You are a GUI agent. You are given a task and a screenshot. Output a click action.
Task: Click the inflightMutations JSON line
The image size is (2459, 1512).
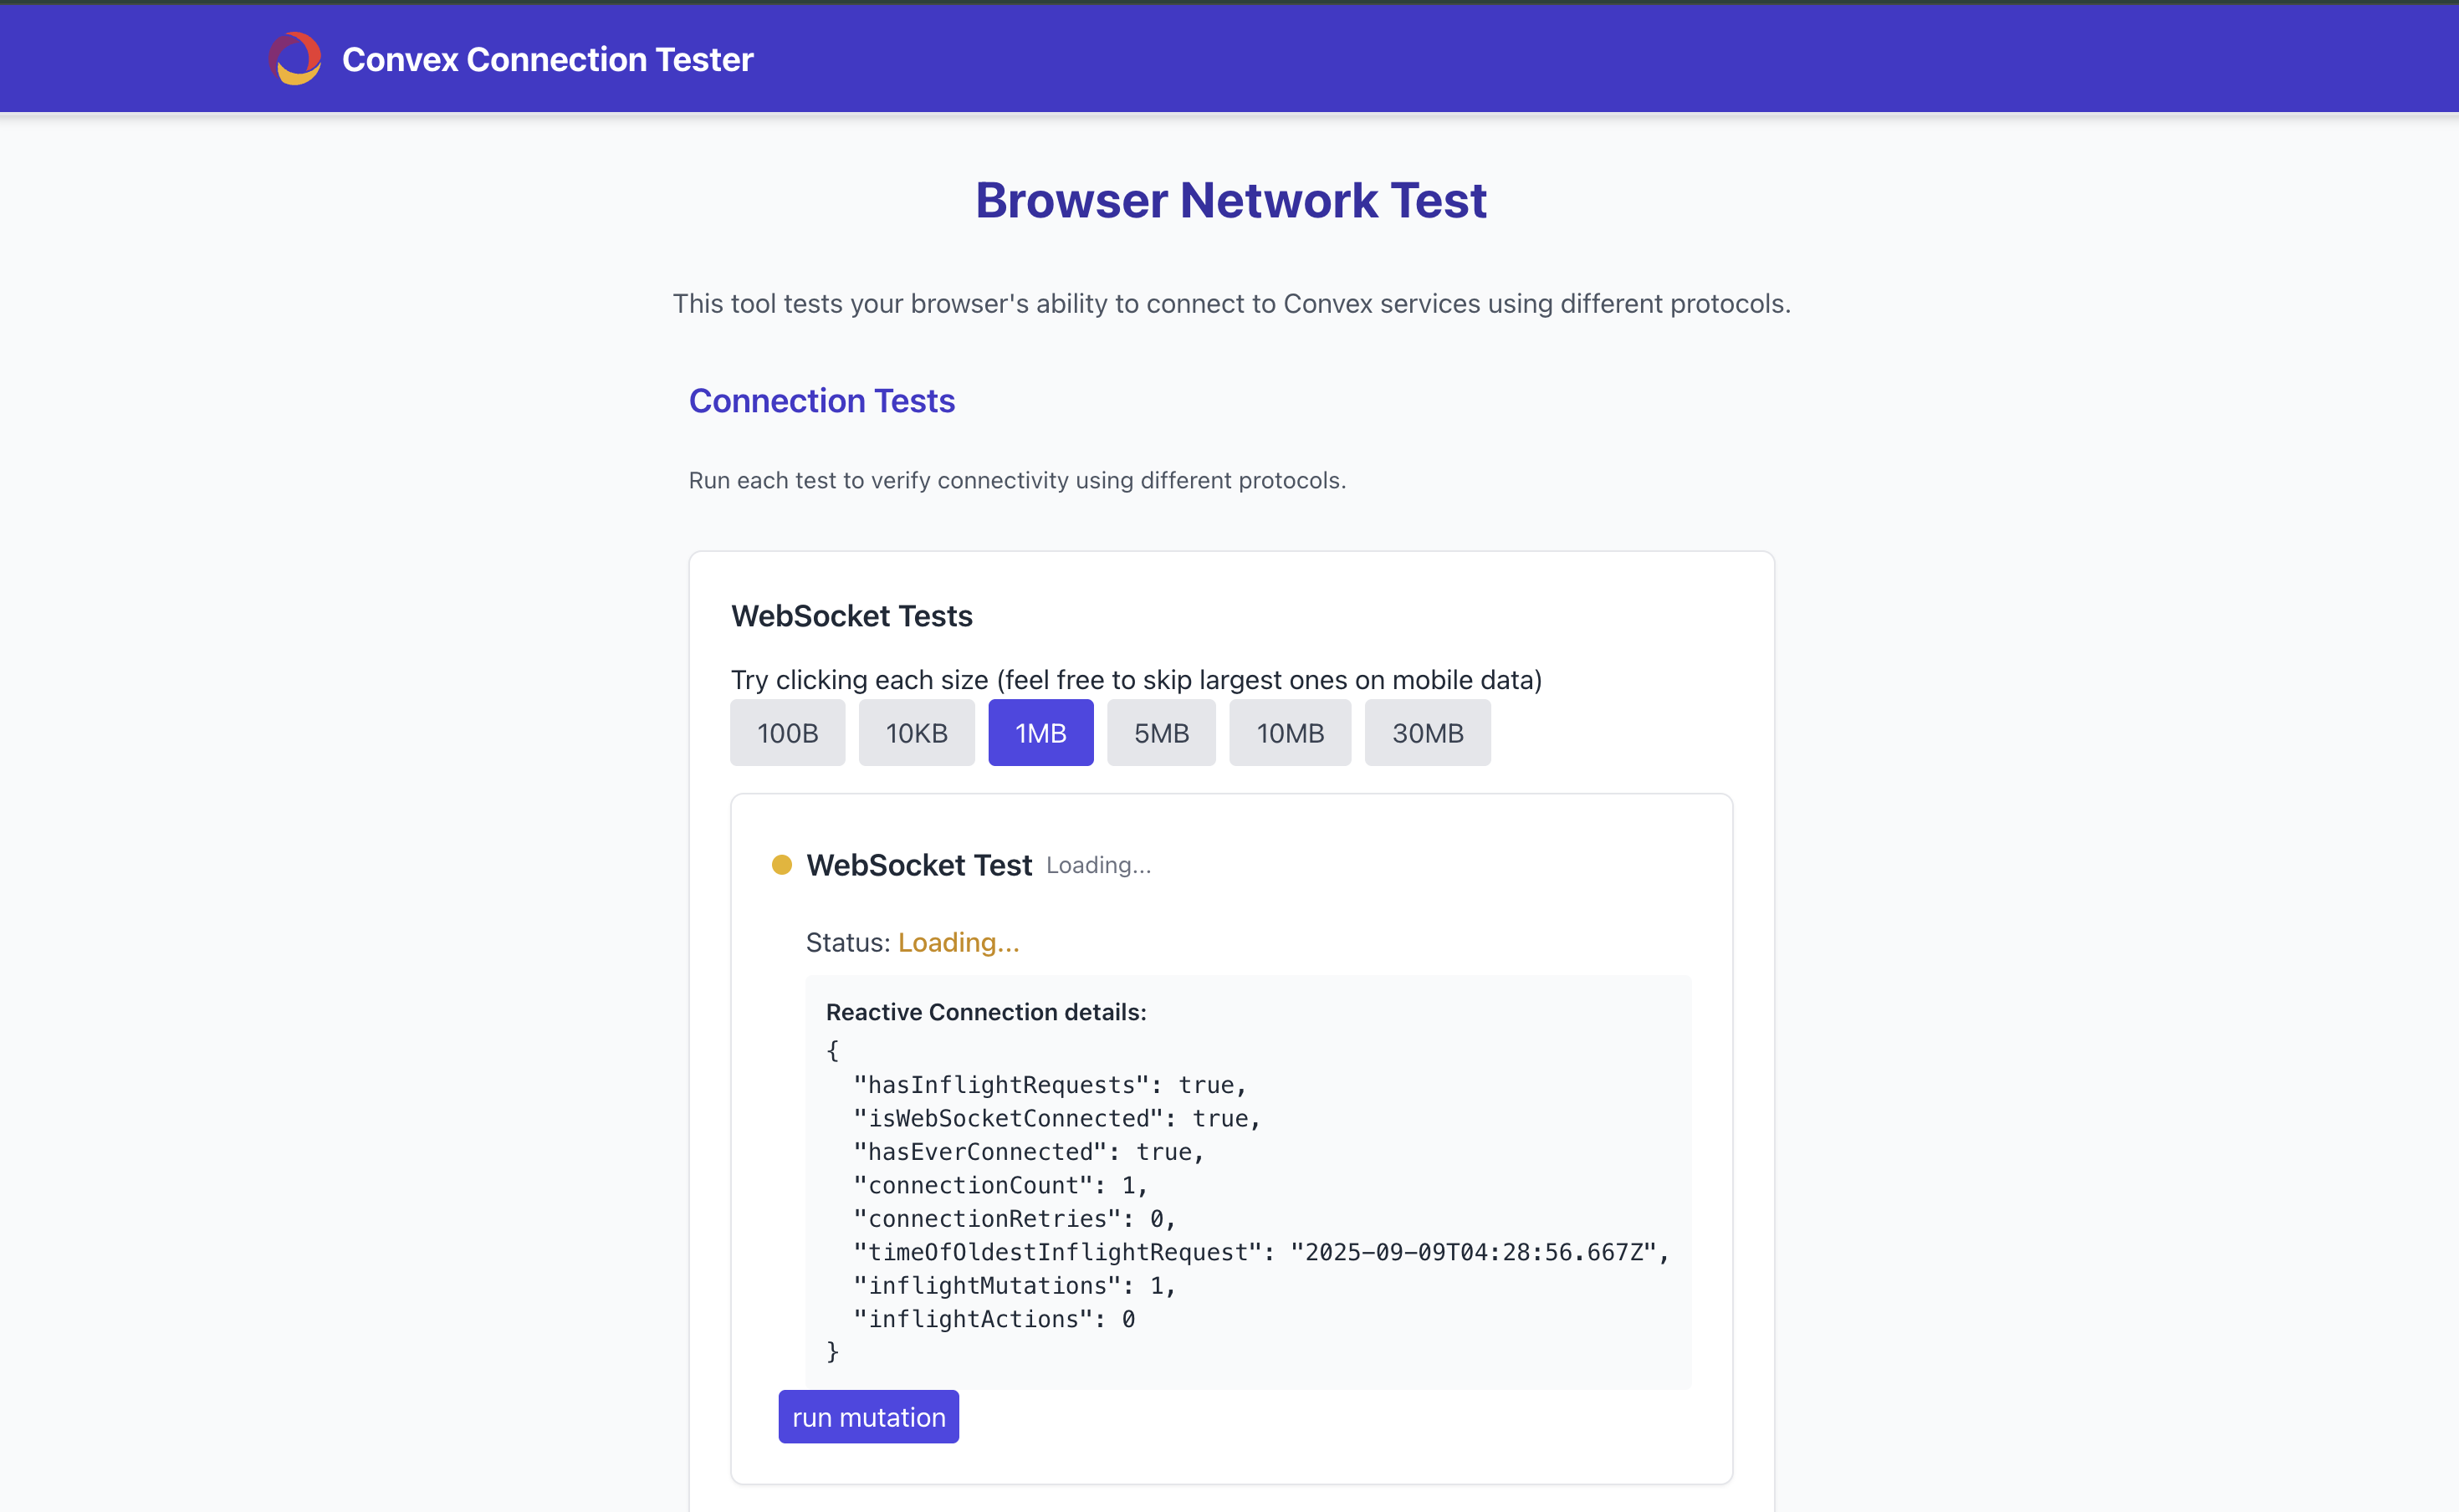[x=1013, y=1285]
